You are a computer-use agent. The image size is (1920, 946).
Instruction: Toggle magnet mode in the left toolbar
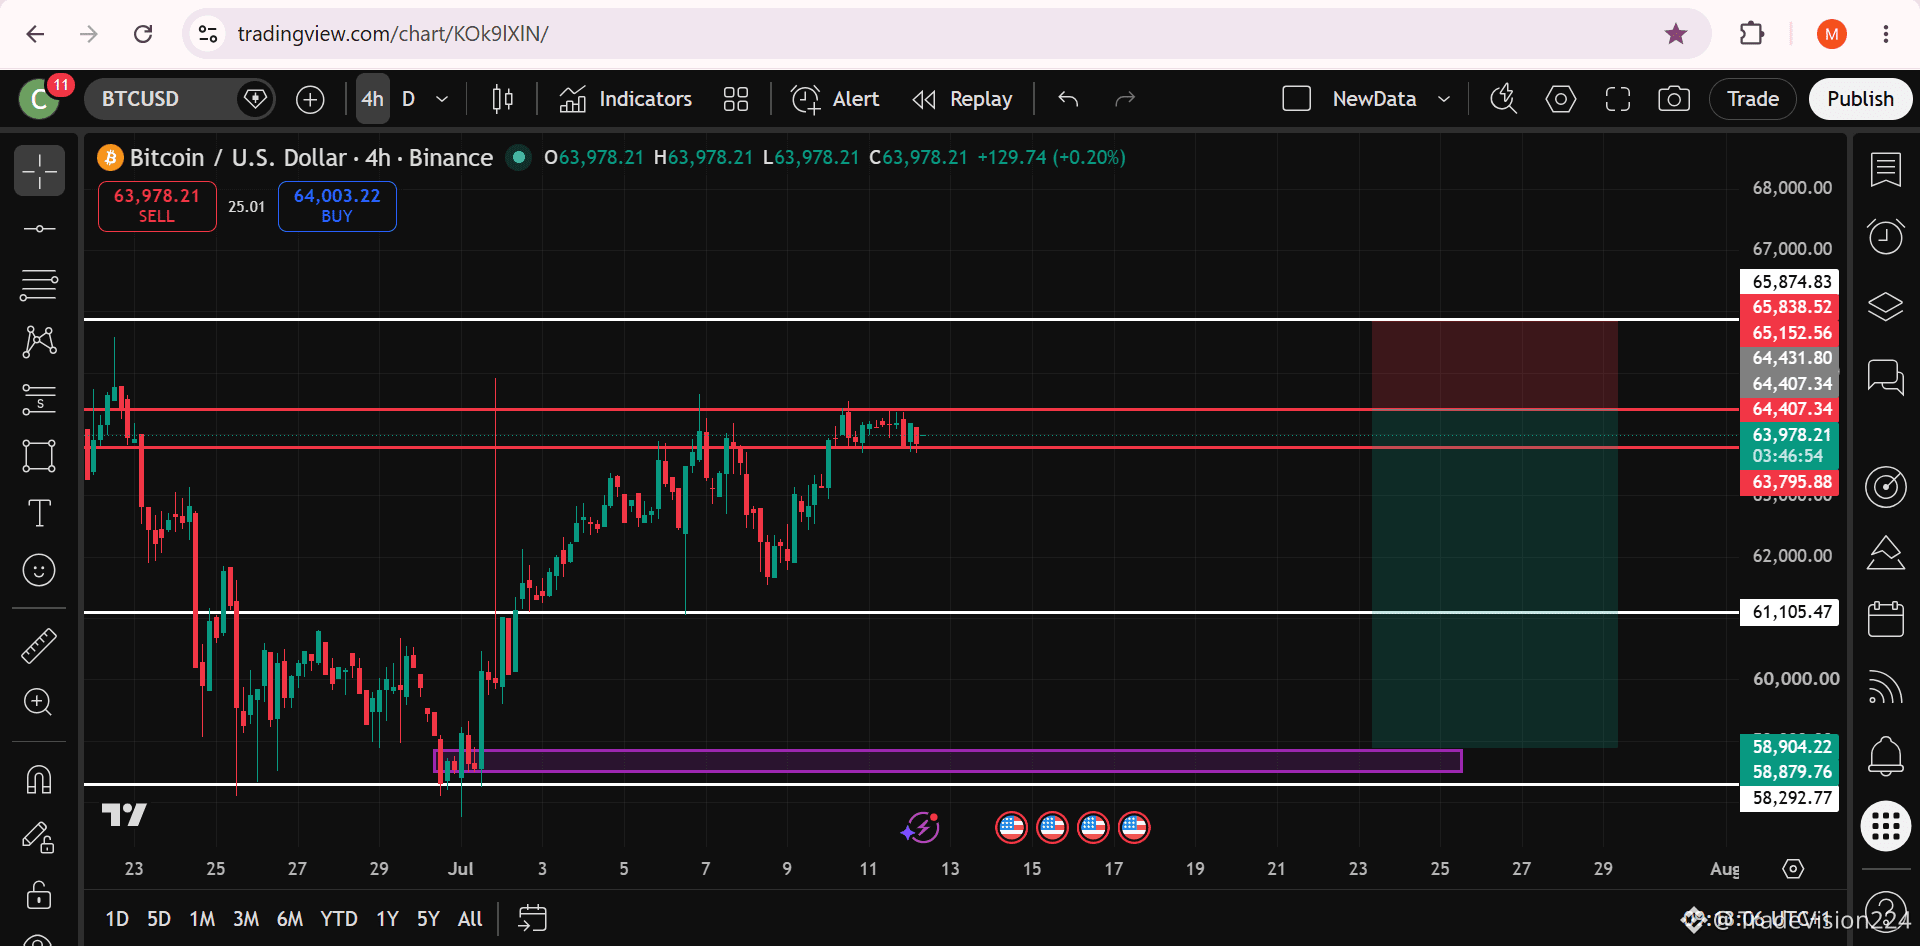pos(39,779)
